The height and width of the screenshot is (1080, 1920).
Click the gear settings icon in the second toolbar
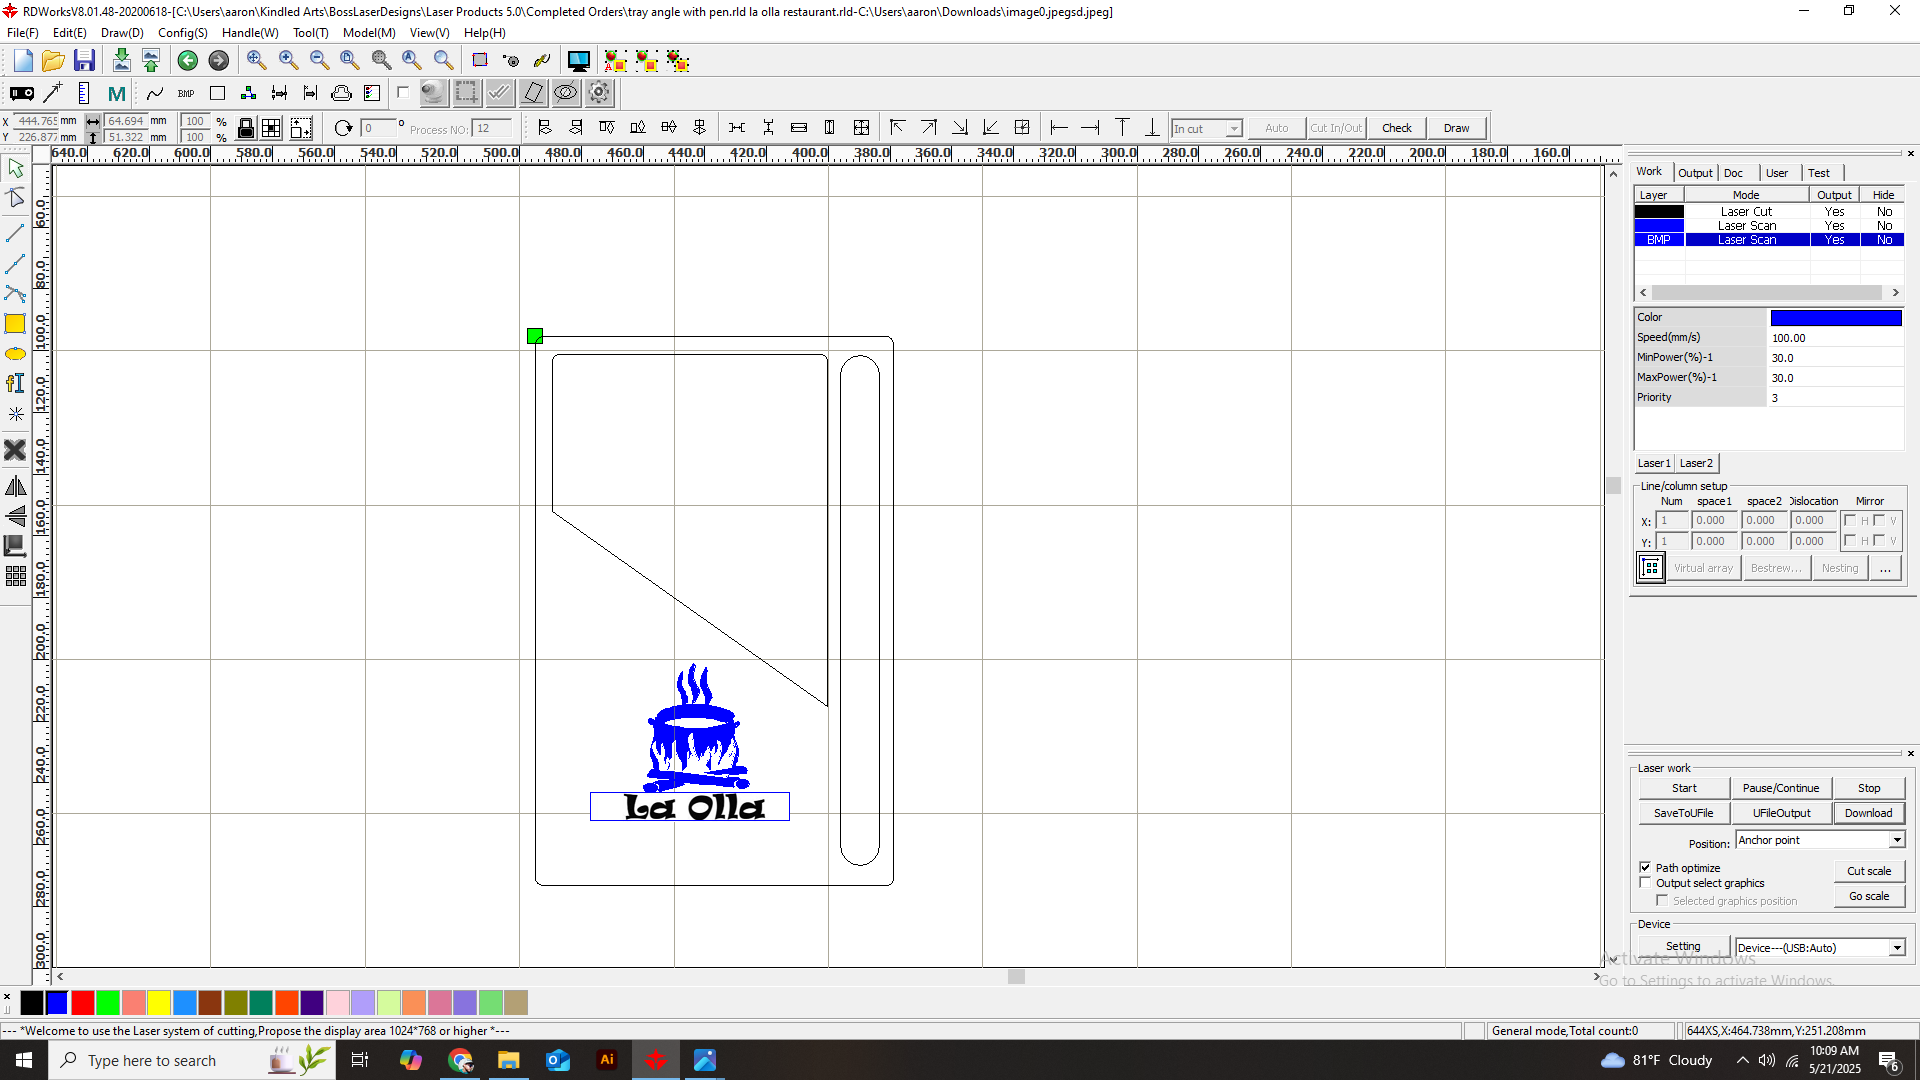click(599, 93)
